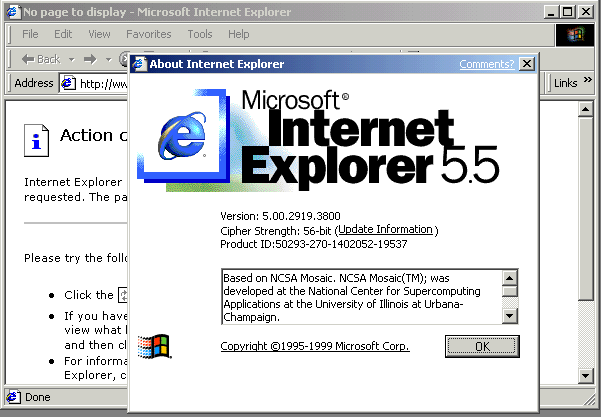Expand the Links chevron overflow
601x417 pixels.
pyautogui.click(x=588, y=80)
